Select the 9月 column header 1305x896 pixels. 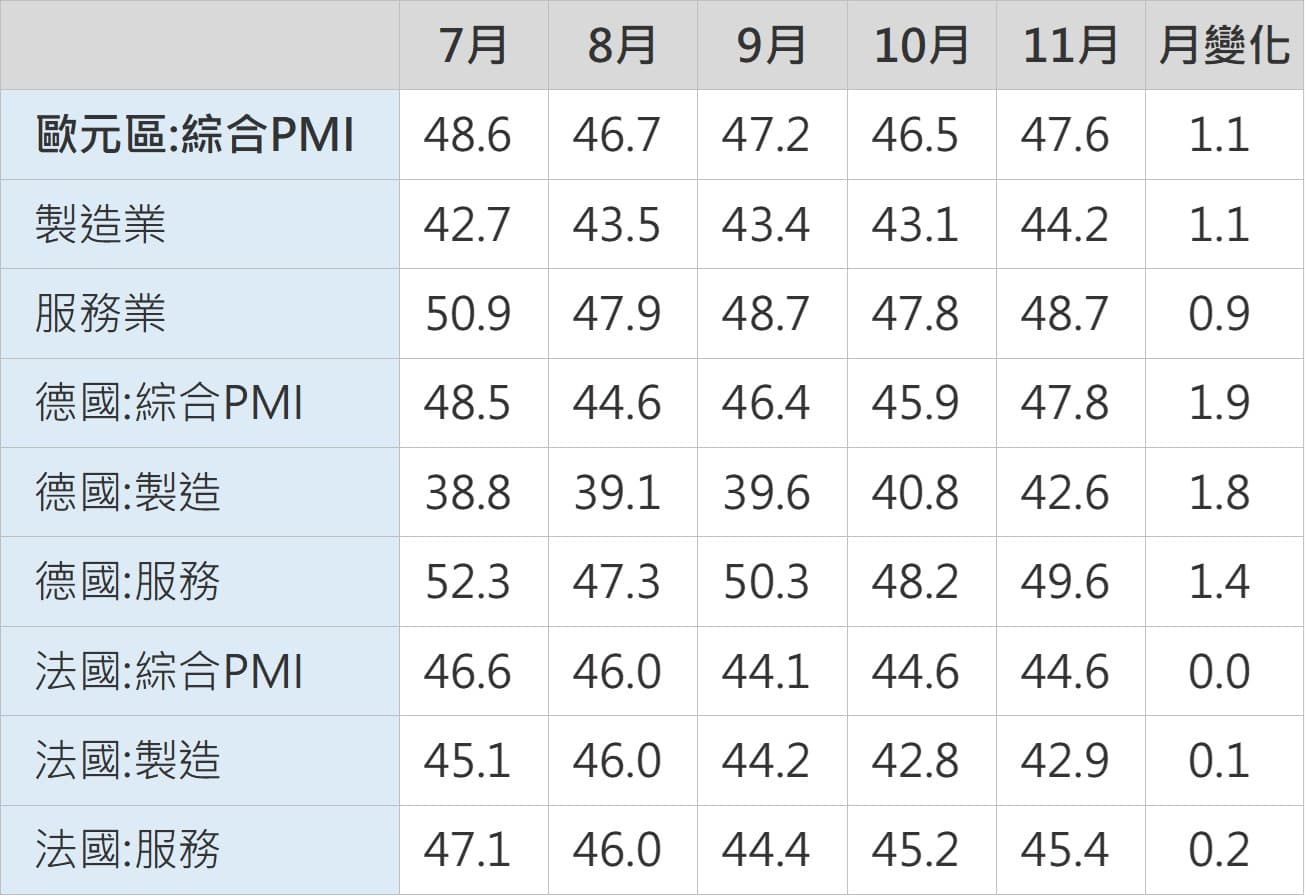coord(771,46)
